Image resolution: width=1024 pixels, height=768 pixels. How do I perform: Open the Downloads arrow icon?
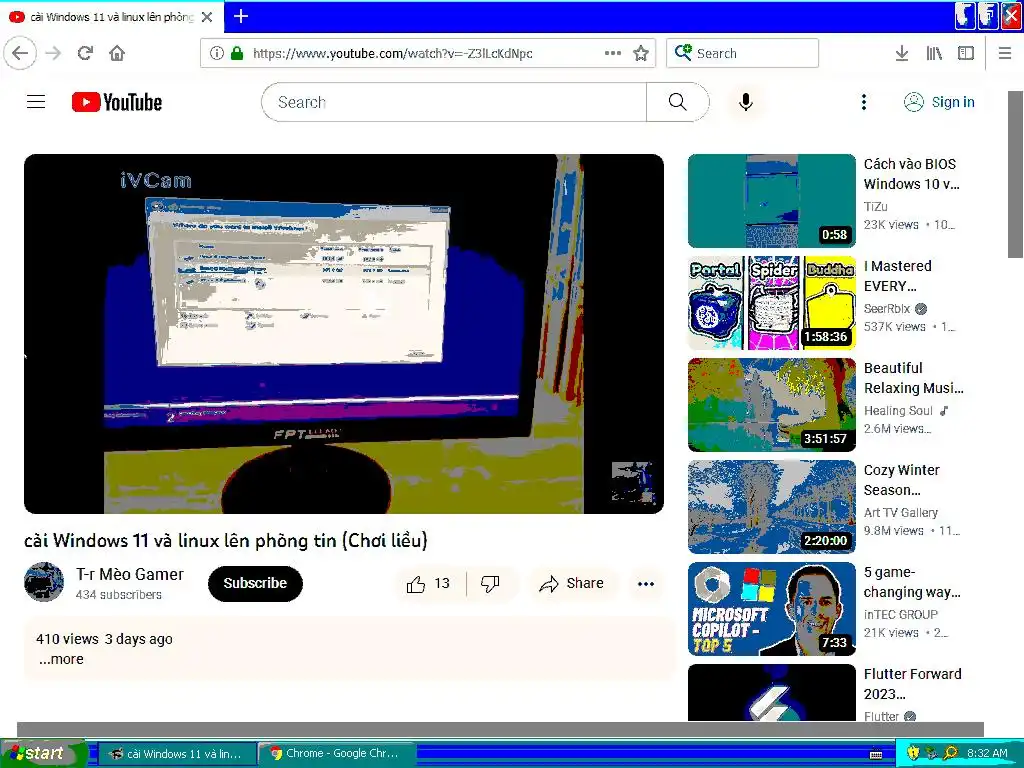tap(901, 53)
